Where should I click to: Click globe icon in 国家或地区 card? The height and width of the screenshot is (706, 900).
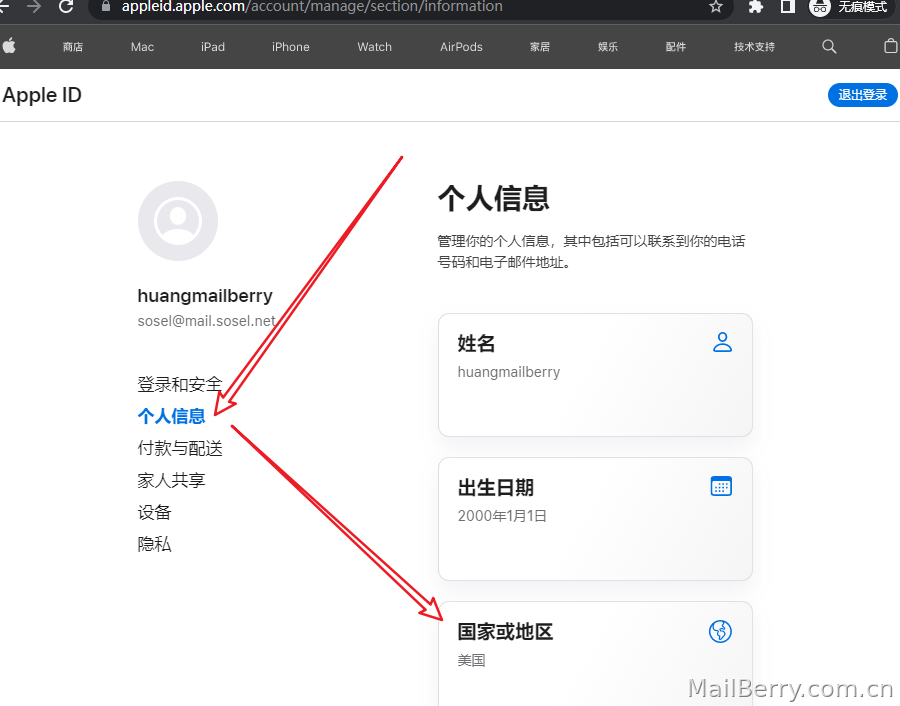click(x=720, y=631)
